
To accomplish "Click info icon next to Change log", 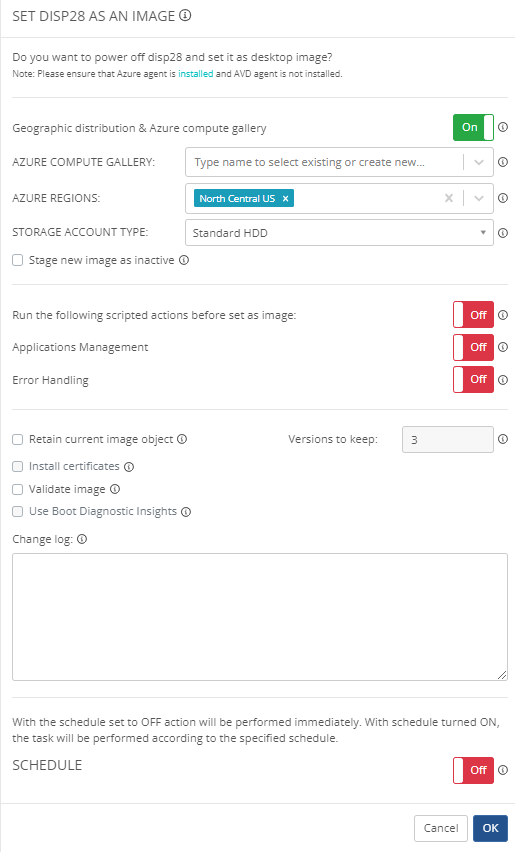I will [x=82, y=539].
